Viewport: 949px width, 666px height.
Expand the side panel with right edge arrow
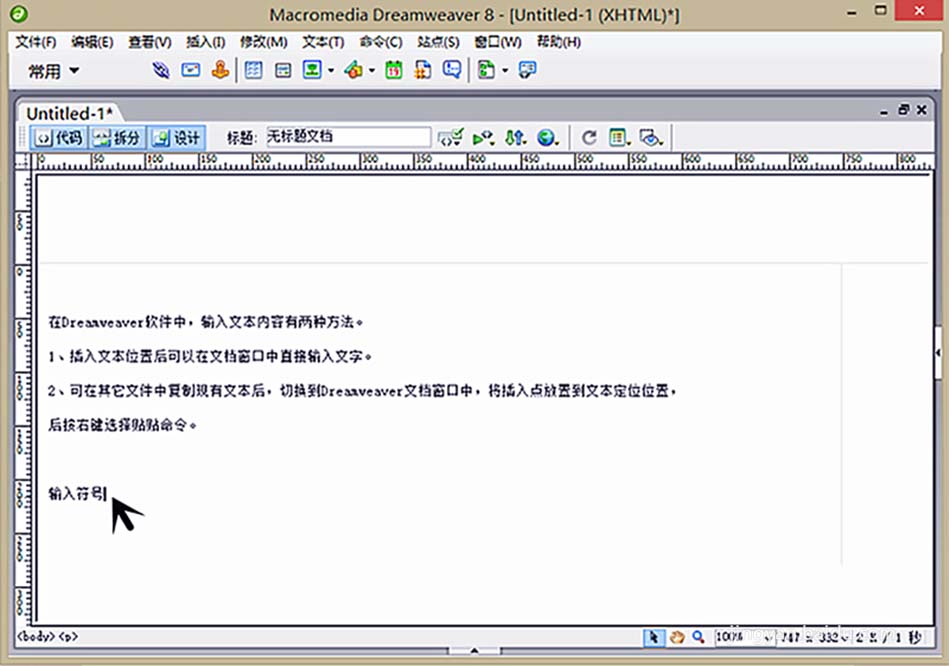click(938, 352)
